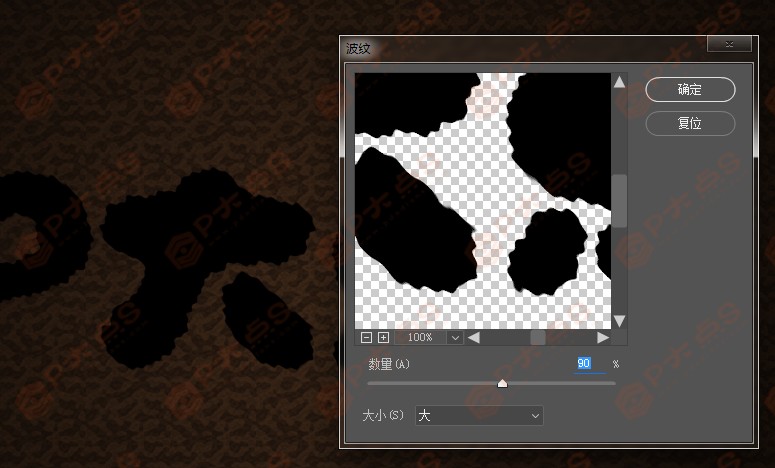Focus the 数量 value field showing 90

point(590,364)
